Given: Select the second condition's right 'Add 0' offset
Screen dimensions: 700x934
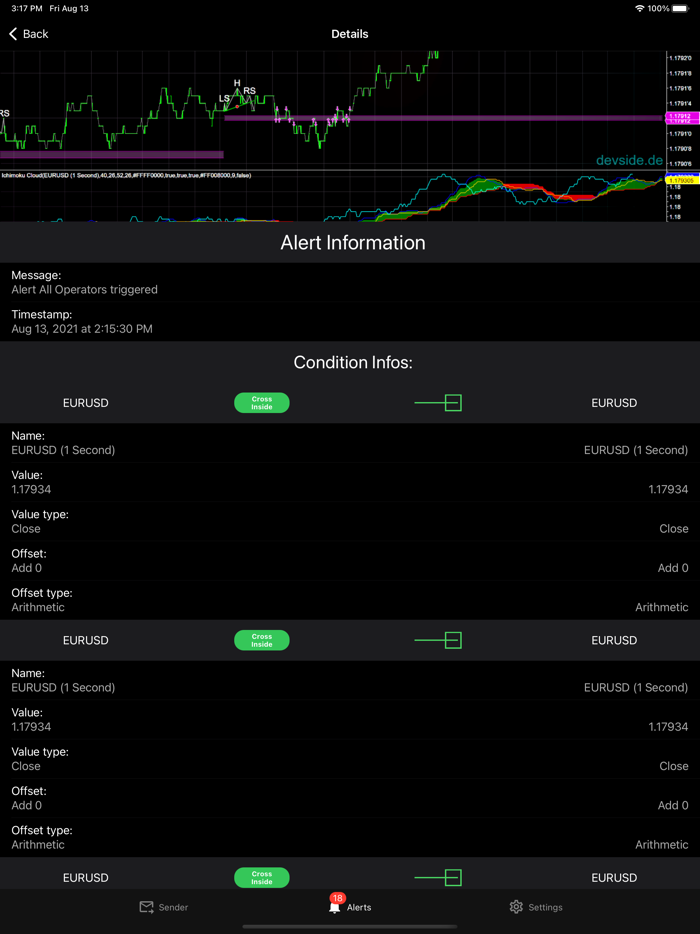Looking at the screenshot, I should (x=673, y=806).
